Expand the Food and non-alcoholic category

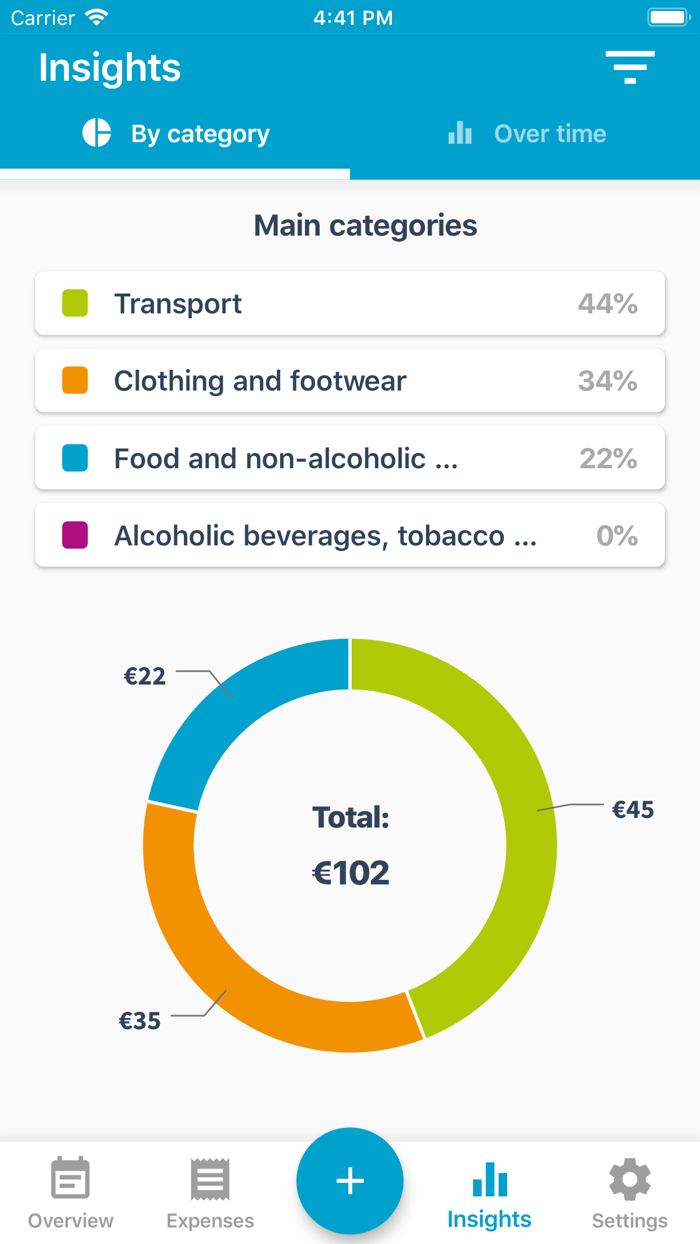click(x=349, y=458)
